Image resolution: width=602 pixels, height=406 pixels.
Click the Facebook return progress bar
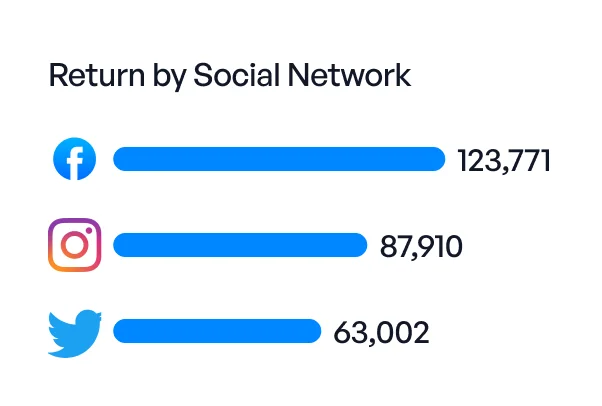click(x=279, y=160)
